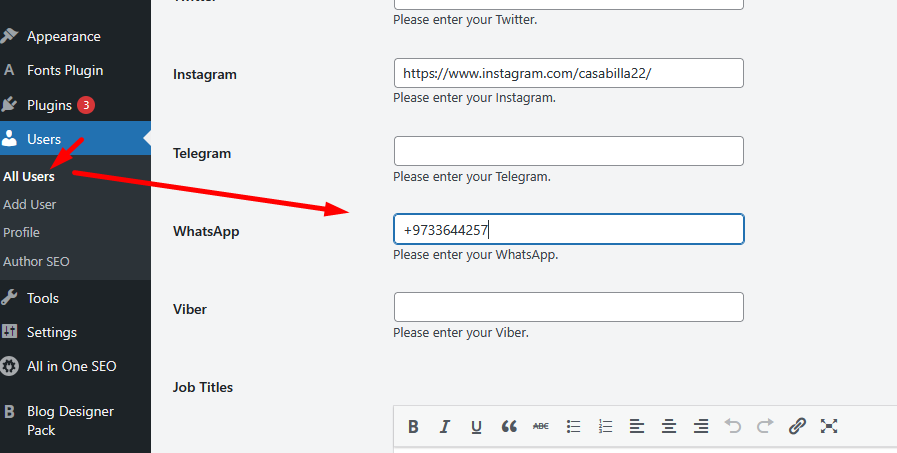Insert a link using the link icon
This screenshot has height=453, width=897.
point(797,426)
